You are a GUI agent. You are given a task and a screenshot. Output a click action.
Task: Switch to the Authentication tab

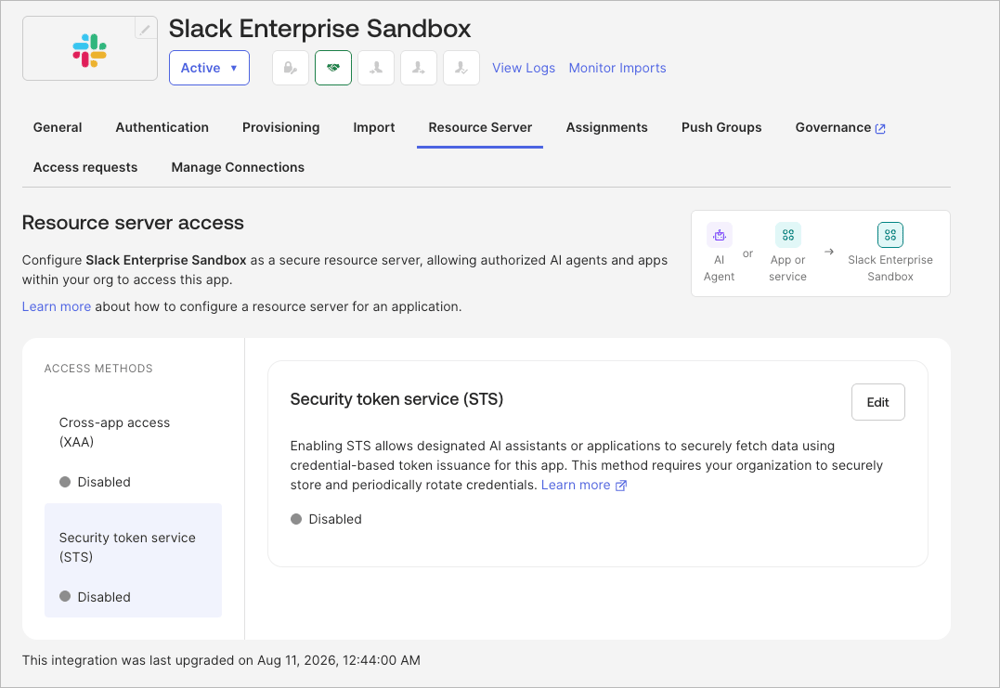point(162,128)
